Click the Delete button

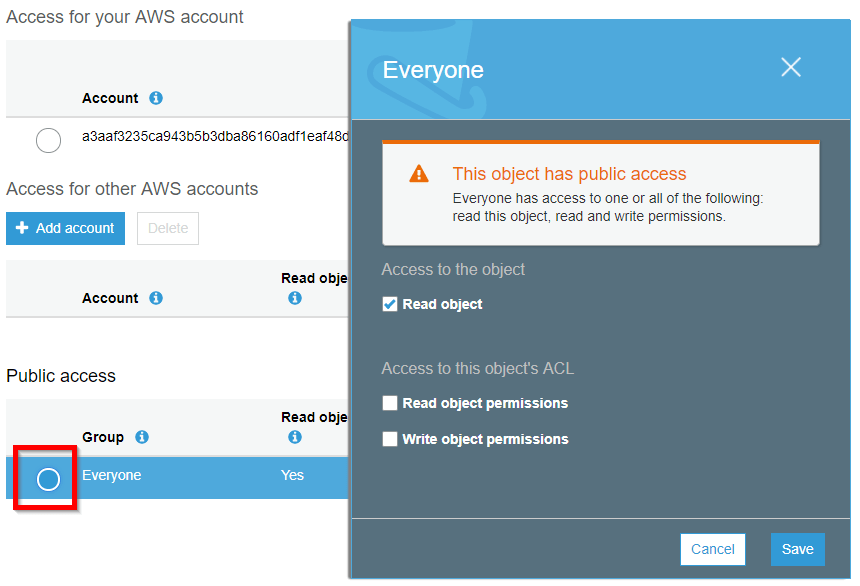click(168, 228)
